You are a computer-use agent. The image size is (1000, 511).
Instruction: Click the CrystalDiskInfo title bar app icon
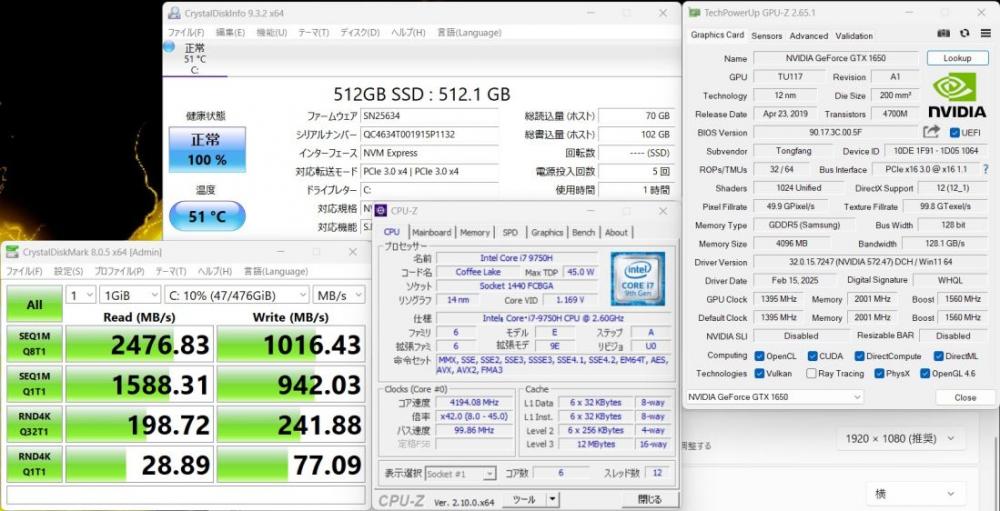pyautogui.click(x=174, y=13)
